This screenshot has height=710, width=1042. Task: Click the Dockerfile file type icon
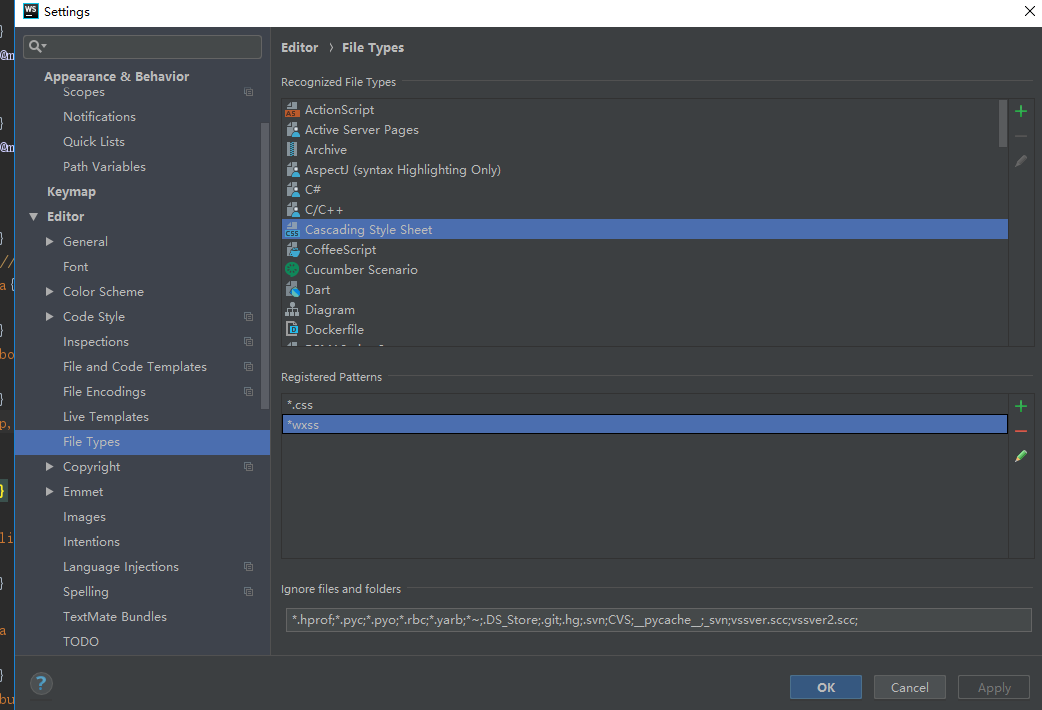point(292,329)
